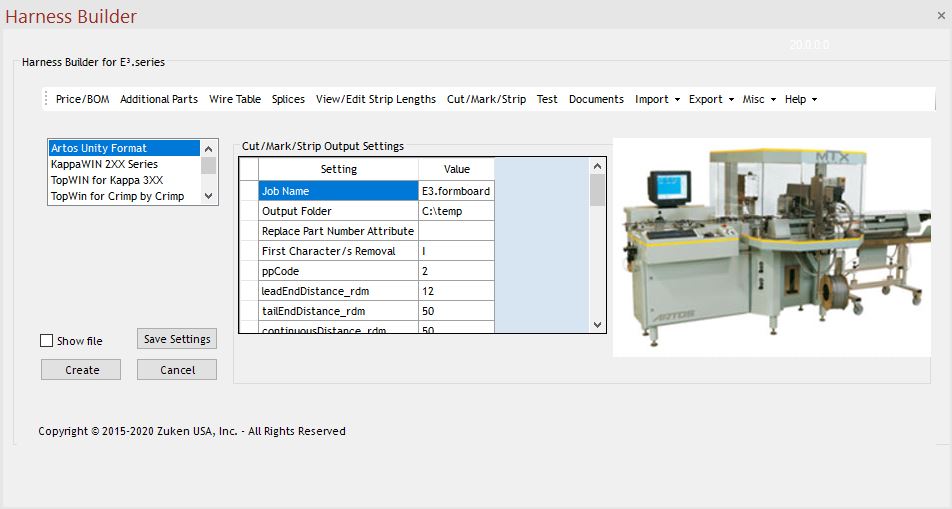This screenshot has height=509, width=952.
Task: Click format list scroll up arrow
Action: [209, 149]
